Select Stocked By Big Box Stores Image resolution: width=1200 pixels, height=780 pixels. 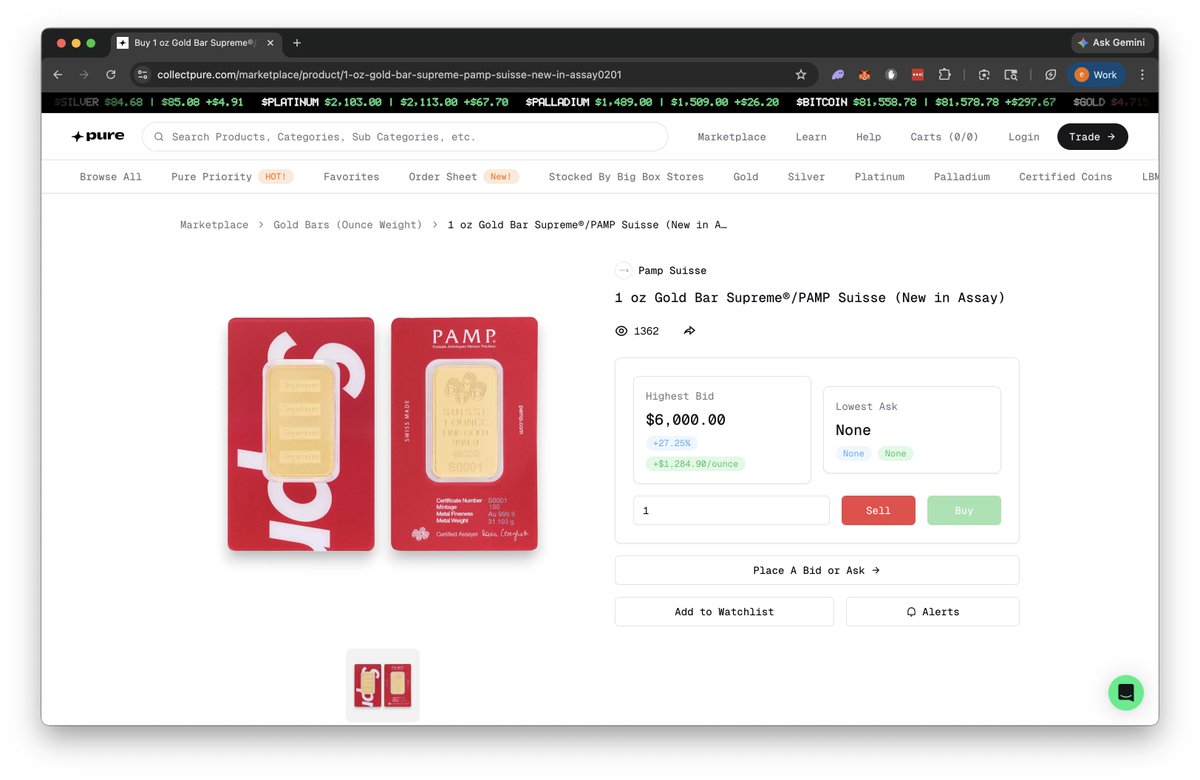point(626,177)
